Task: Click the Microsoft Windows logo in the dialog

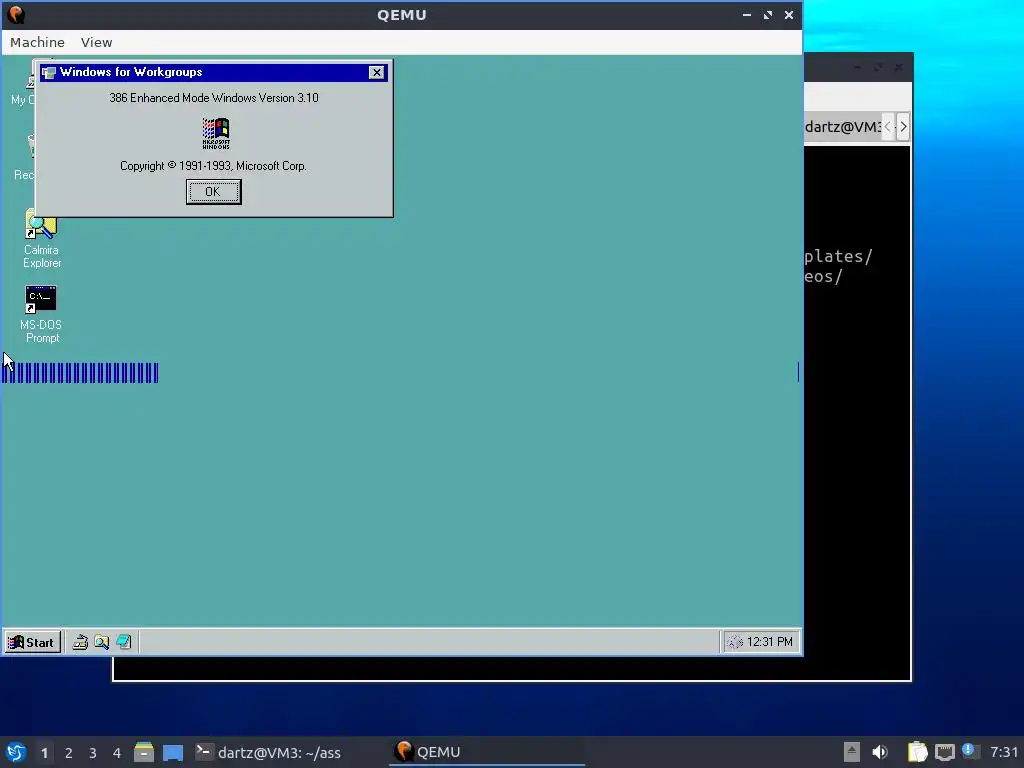Action: coord(216,133)
